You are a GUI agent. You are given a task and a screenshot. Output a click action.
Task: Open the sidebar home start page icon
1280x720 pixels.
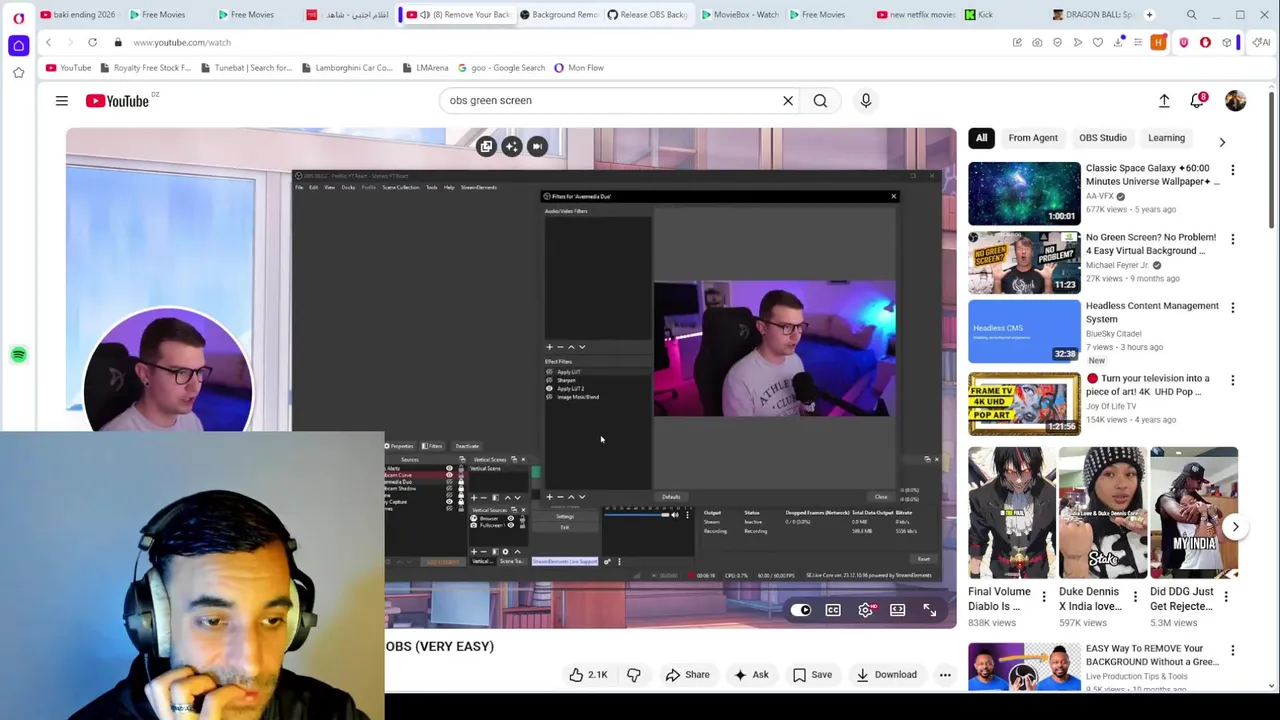[18, 45]
